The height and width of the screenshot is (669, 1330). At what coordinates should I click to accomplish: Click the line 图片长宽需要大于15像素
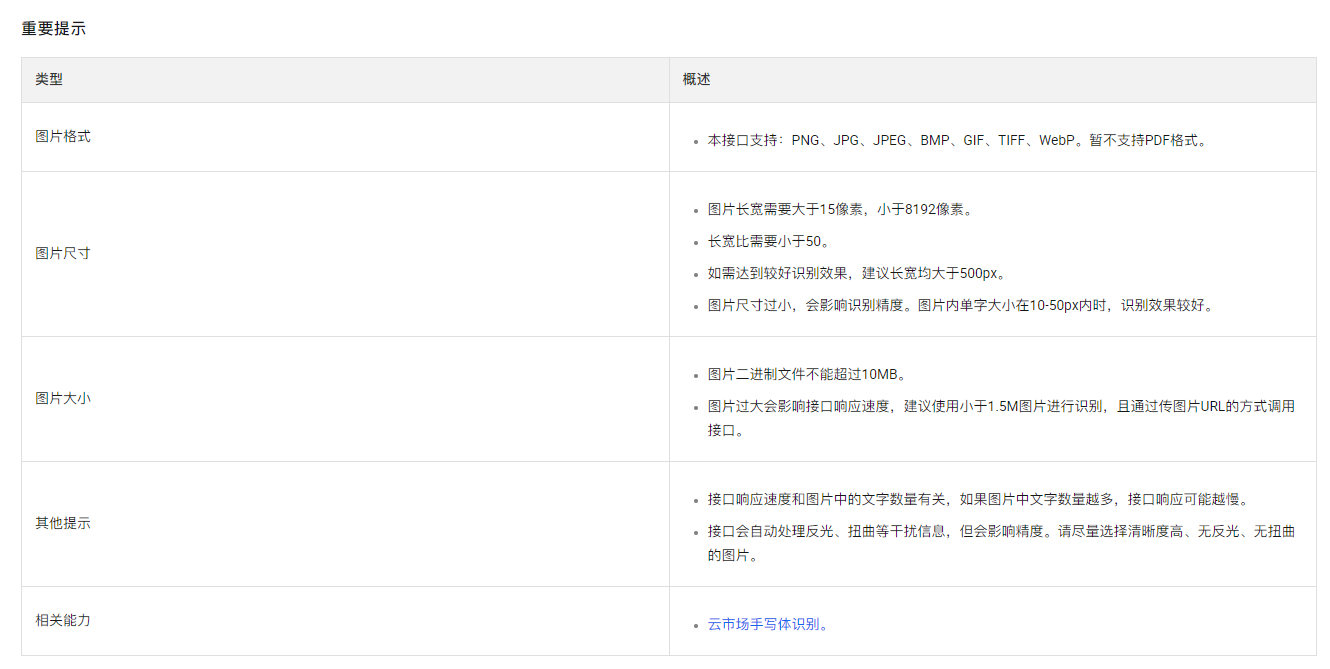click(x=840, y=210)
